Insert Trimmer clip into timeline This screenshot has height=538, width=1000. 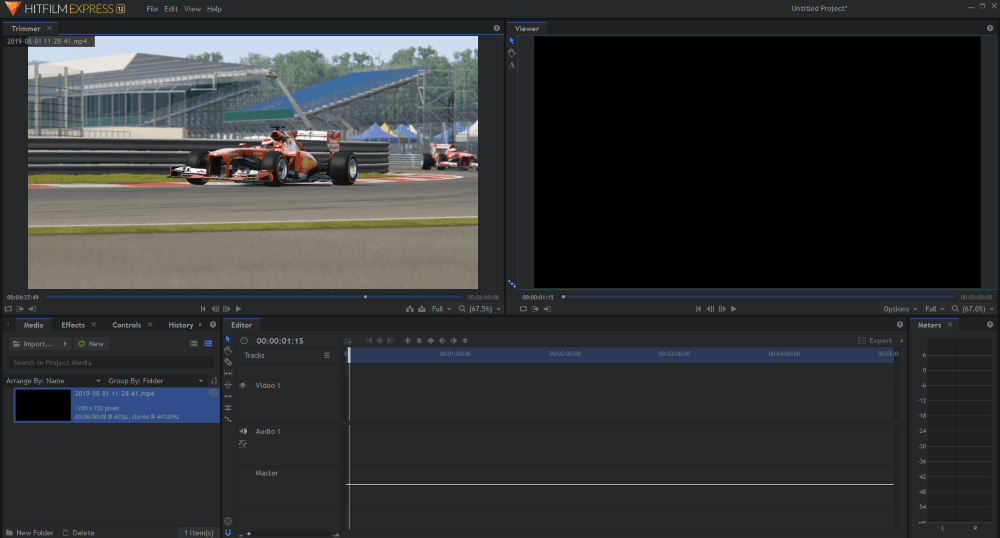[409, 309]
